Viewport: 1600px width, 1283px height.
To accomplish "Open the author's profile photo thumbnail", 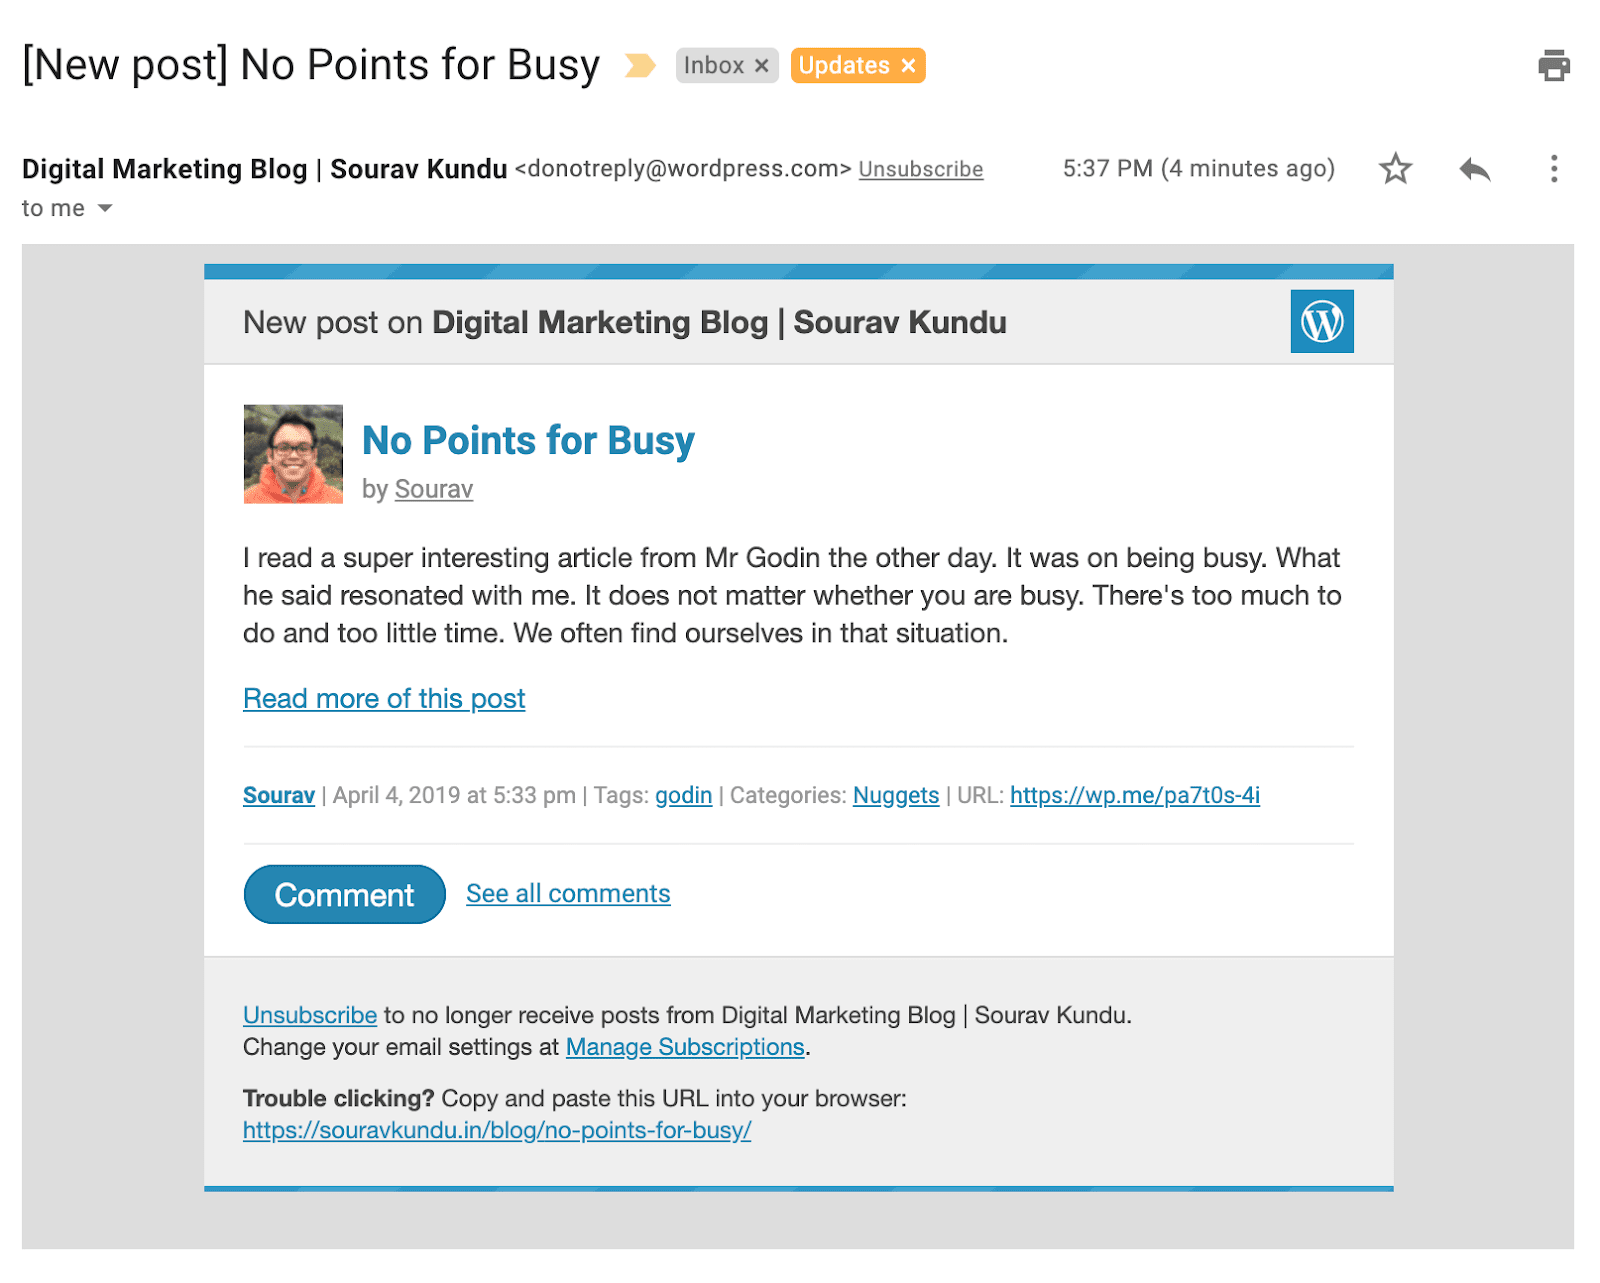I will pyautogui.click(x=293, y=454).
